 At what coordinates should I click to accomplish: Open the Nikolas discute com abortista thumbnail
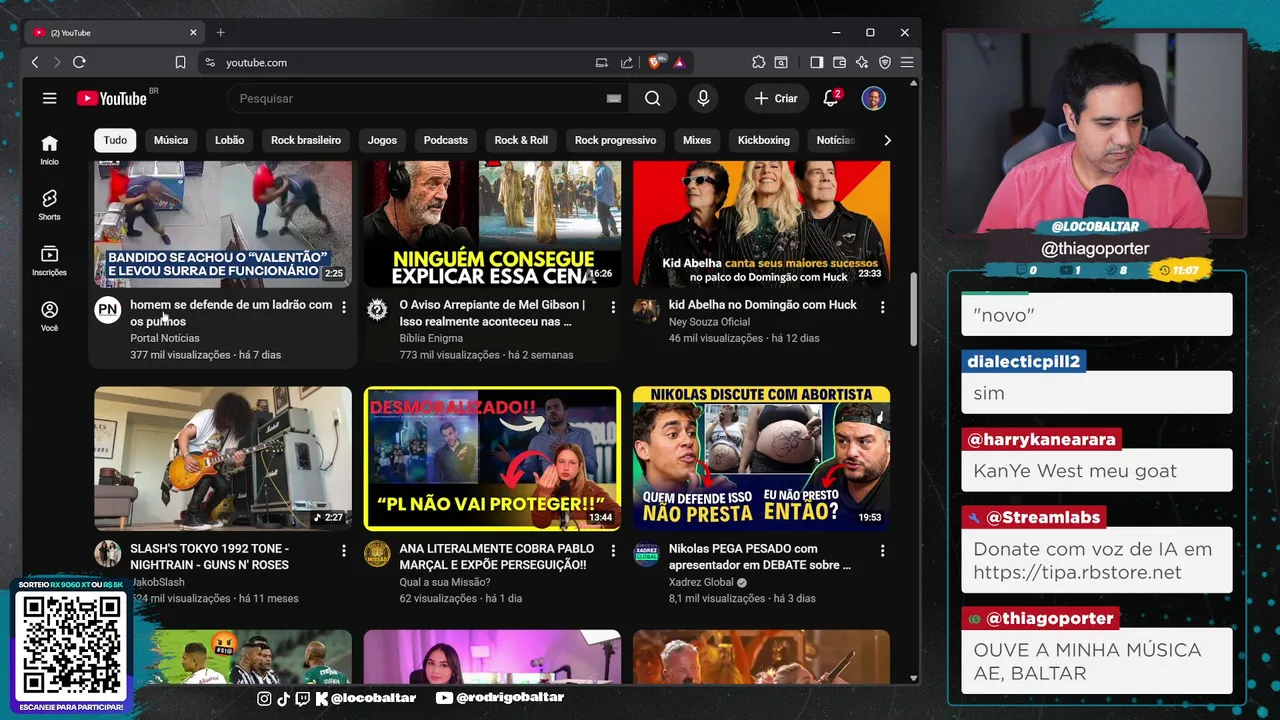tap(761, 458)
